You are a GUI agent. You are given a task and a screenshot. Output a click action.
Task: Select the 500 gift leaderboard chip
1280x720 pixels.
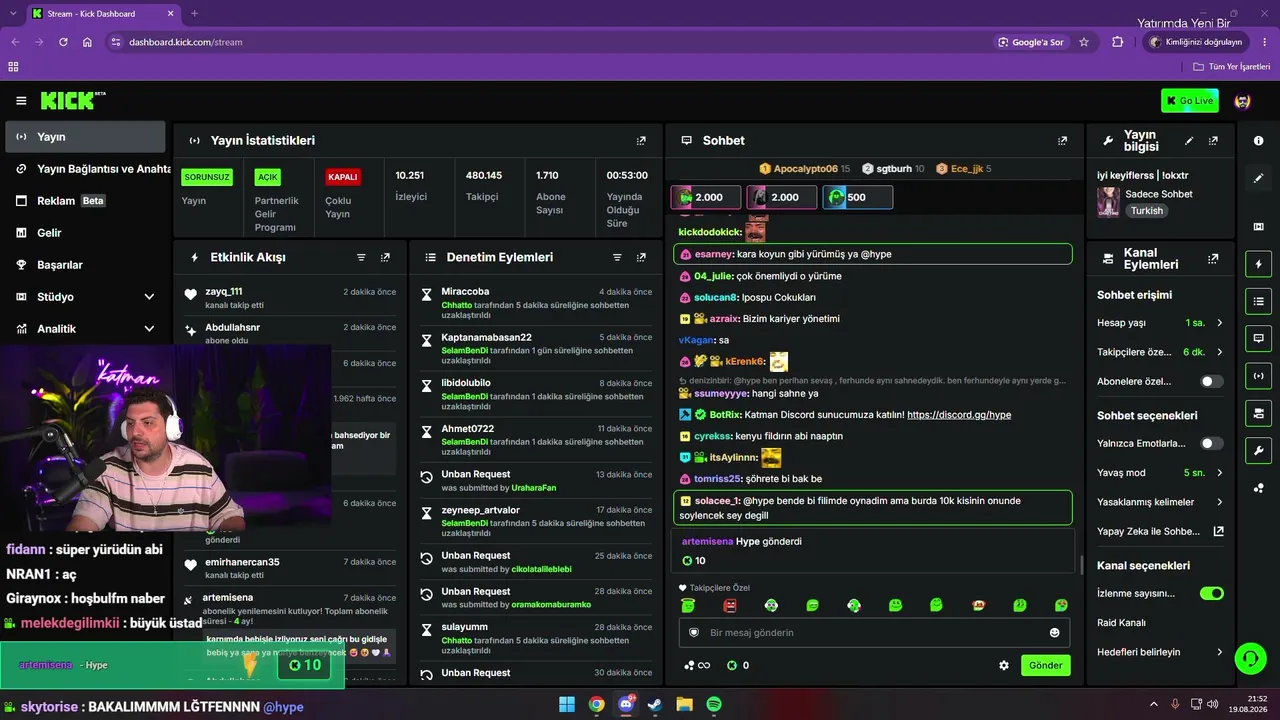[858, 197]
